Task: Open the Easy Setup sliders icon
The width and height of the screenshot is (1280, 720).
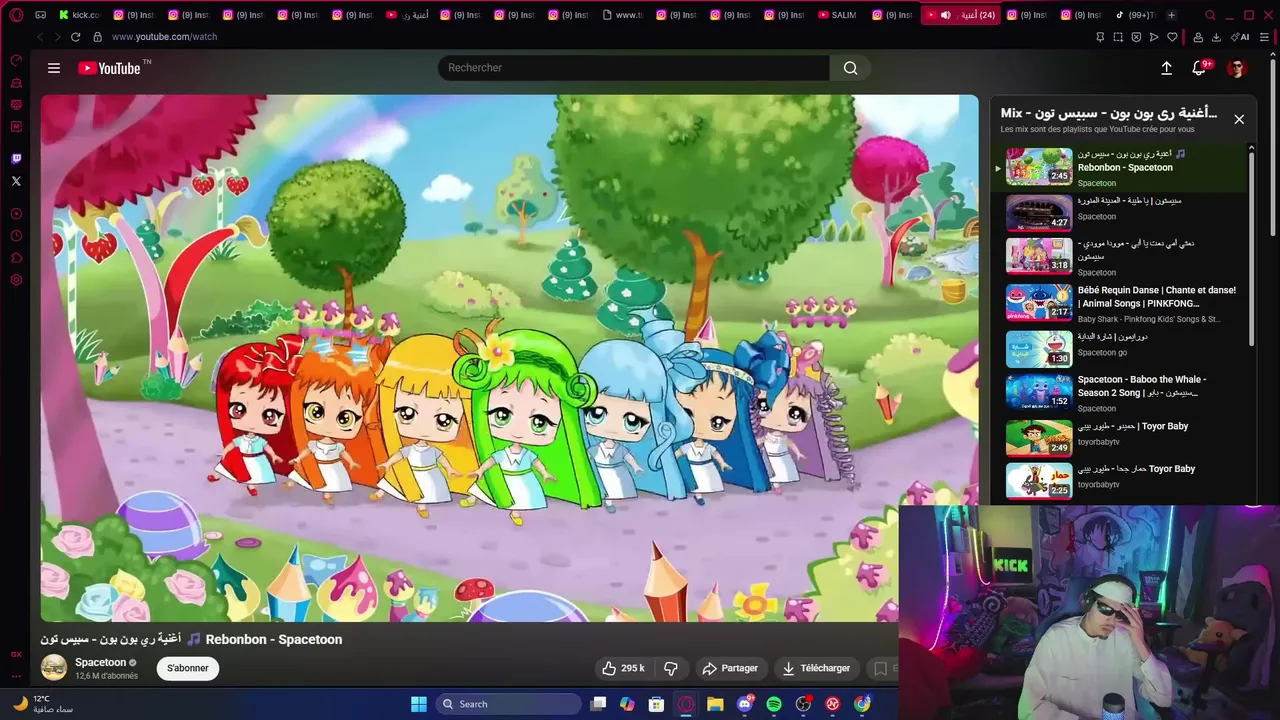Action: tap(1264, 37)
